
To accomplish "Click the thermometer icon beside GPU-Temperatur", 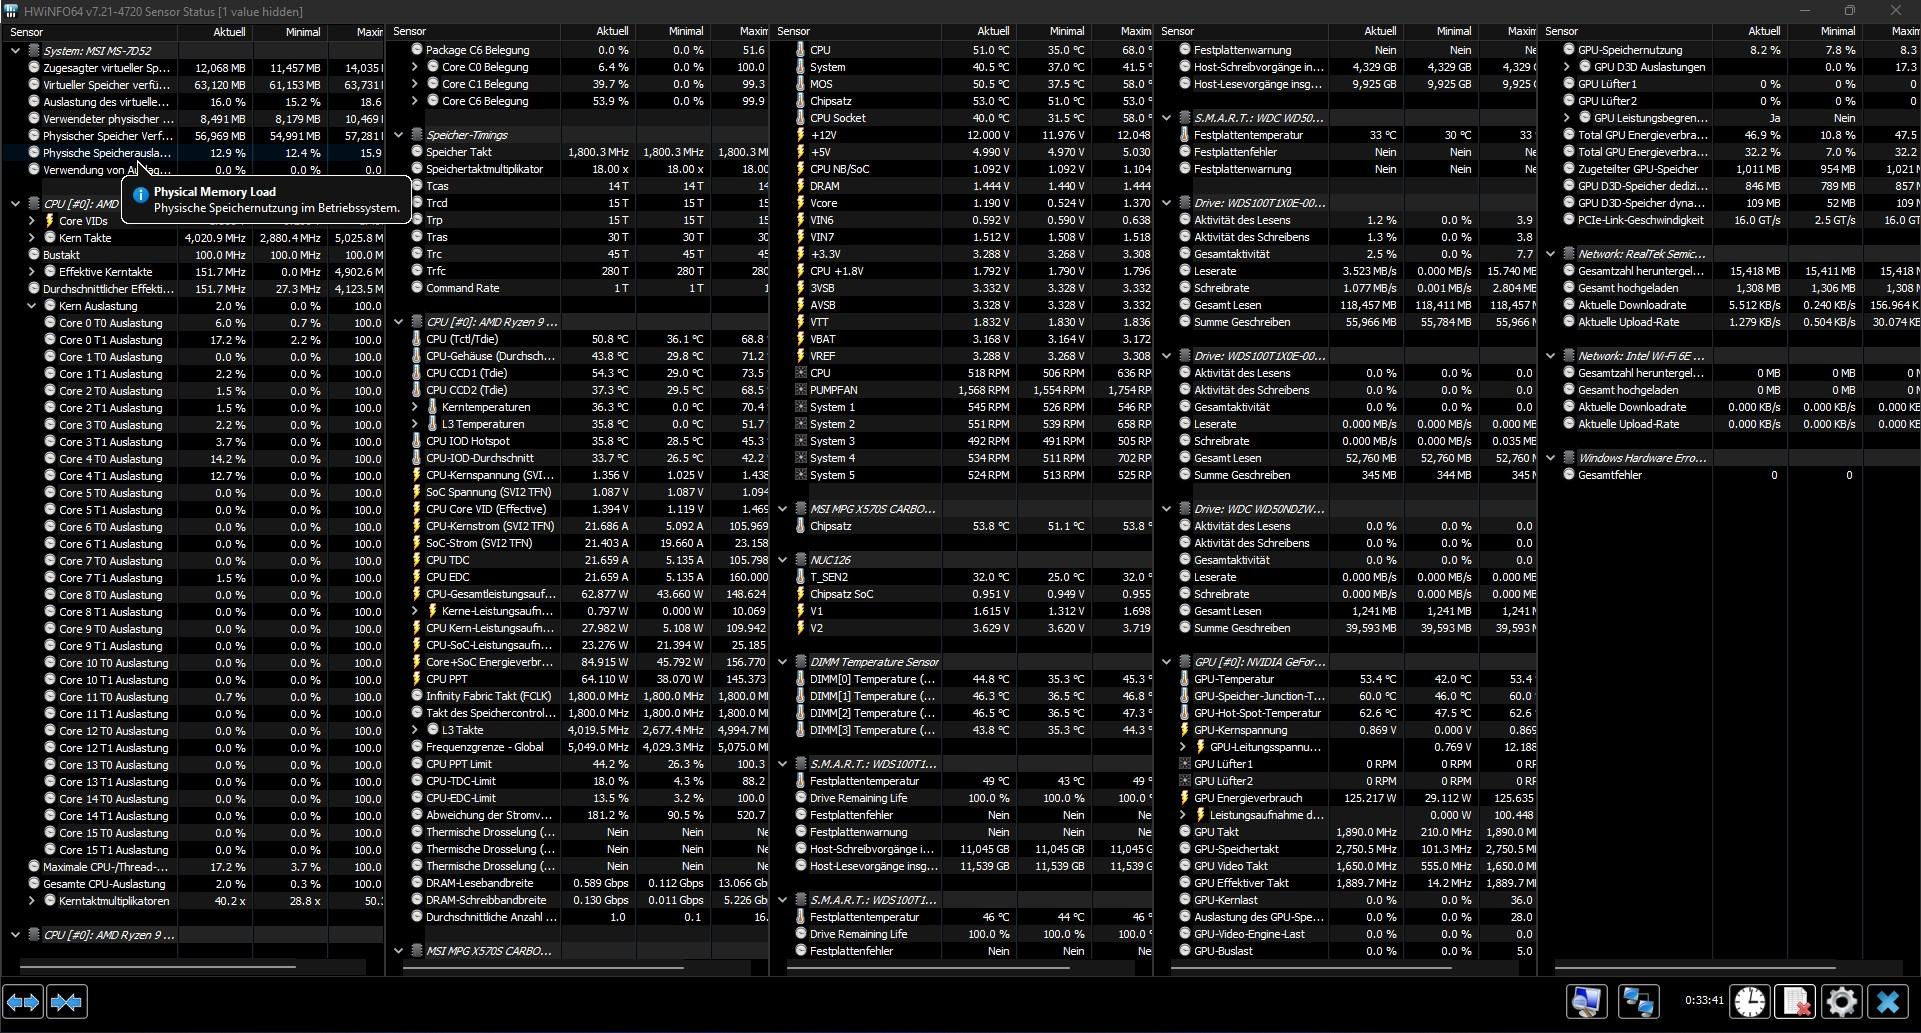I will (x=1185, y=679).
